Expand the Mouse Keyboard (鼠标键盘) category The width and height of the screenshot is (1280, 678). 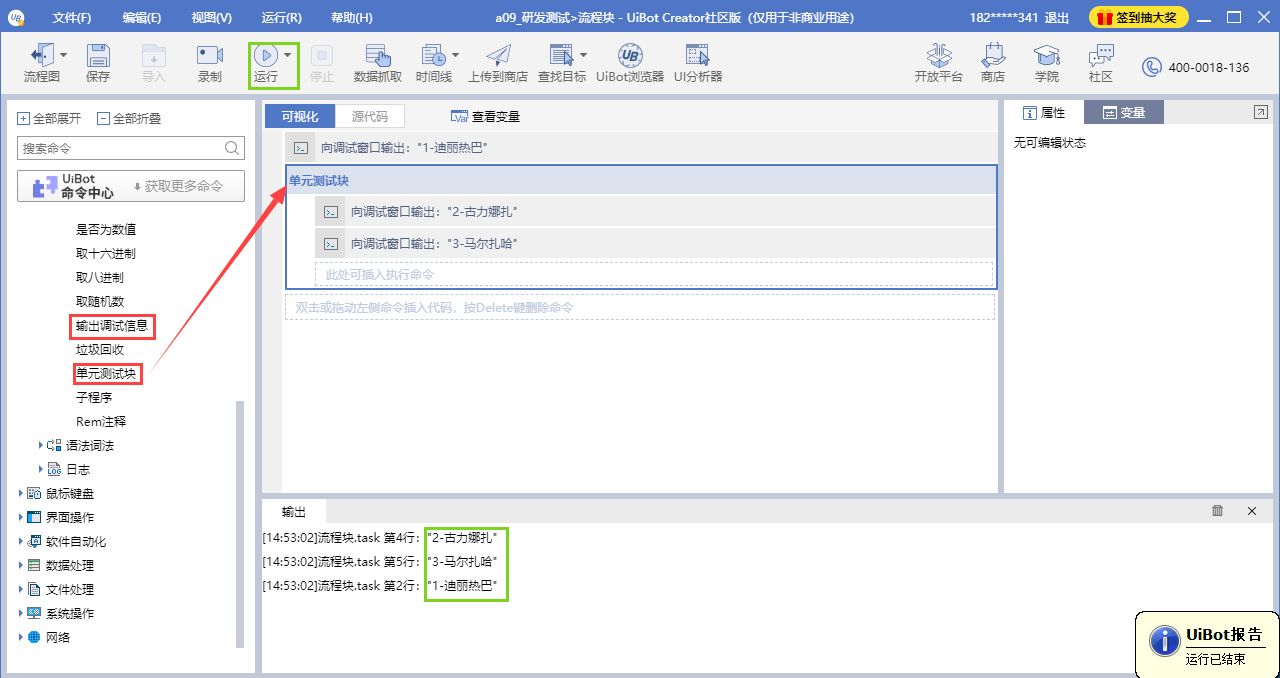(22, 493)
